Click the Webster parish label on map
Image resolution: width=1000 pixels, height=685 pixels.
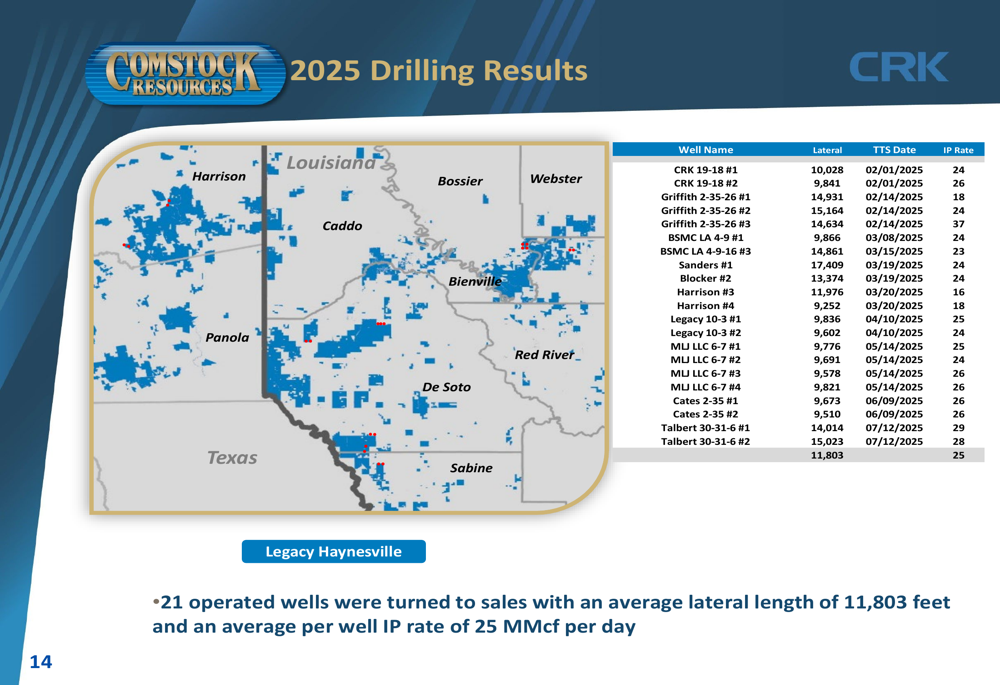tap(555, 179)
